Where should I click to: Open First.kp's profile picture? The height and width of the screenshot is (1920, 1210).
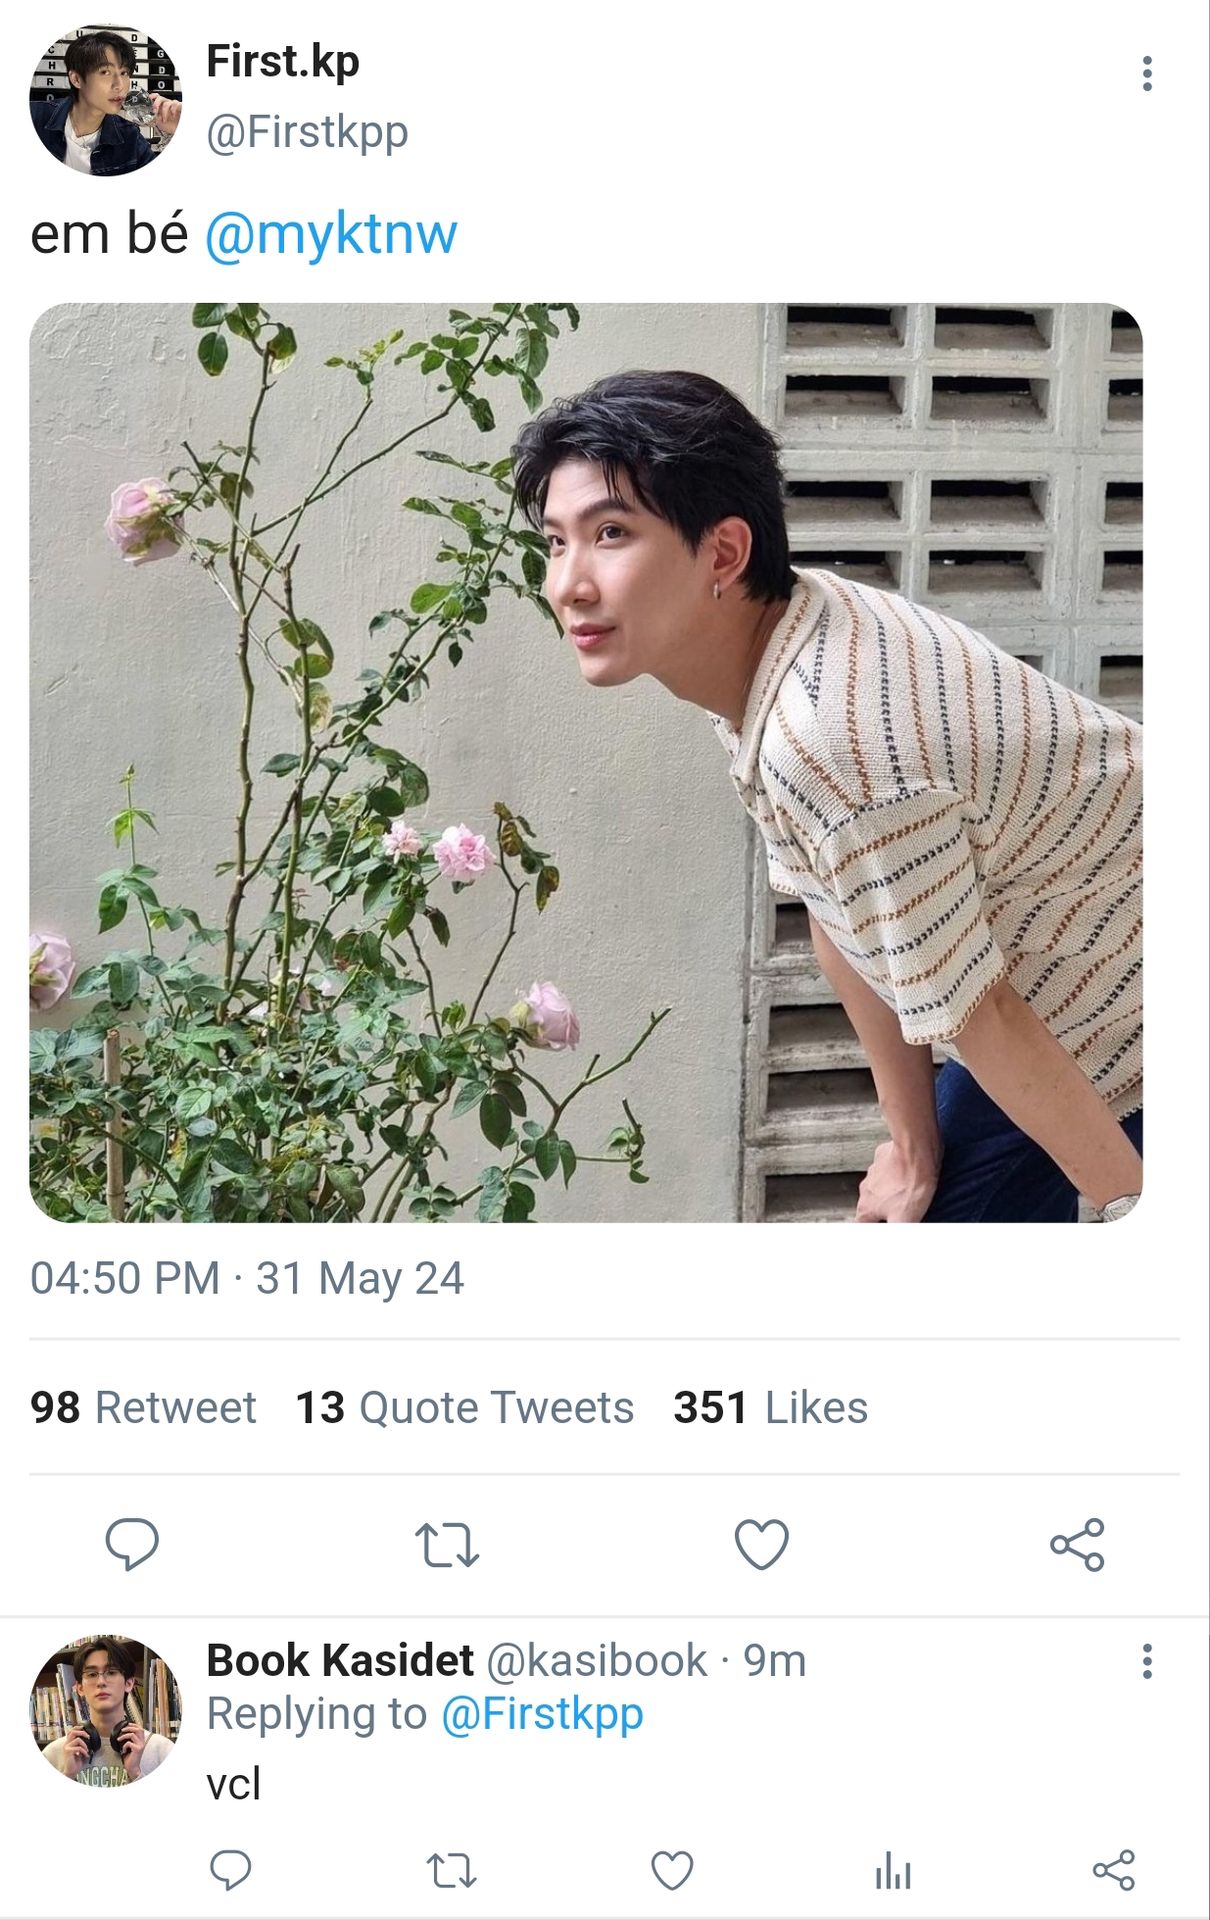105,100
